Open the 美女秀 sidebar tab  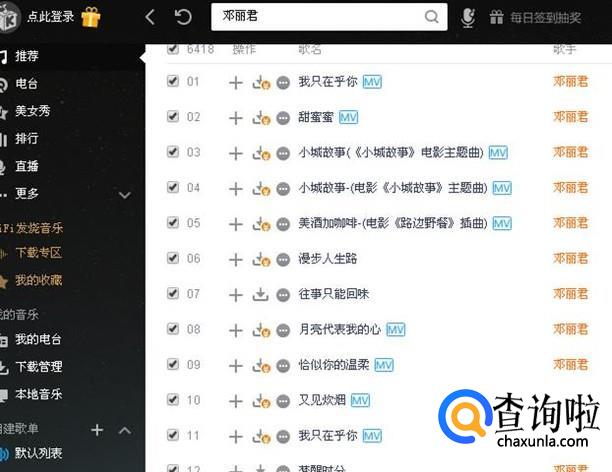coord(32,111)
